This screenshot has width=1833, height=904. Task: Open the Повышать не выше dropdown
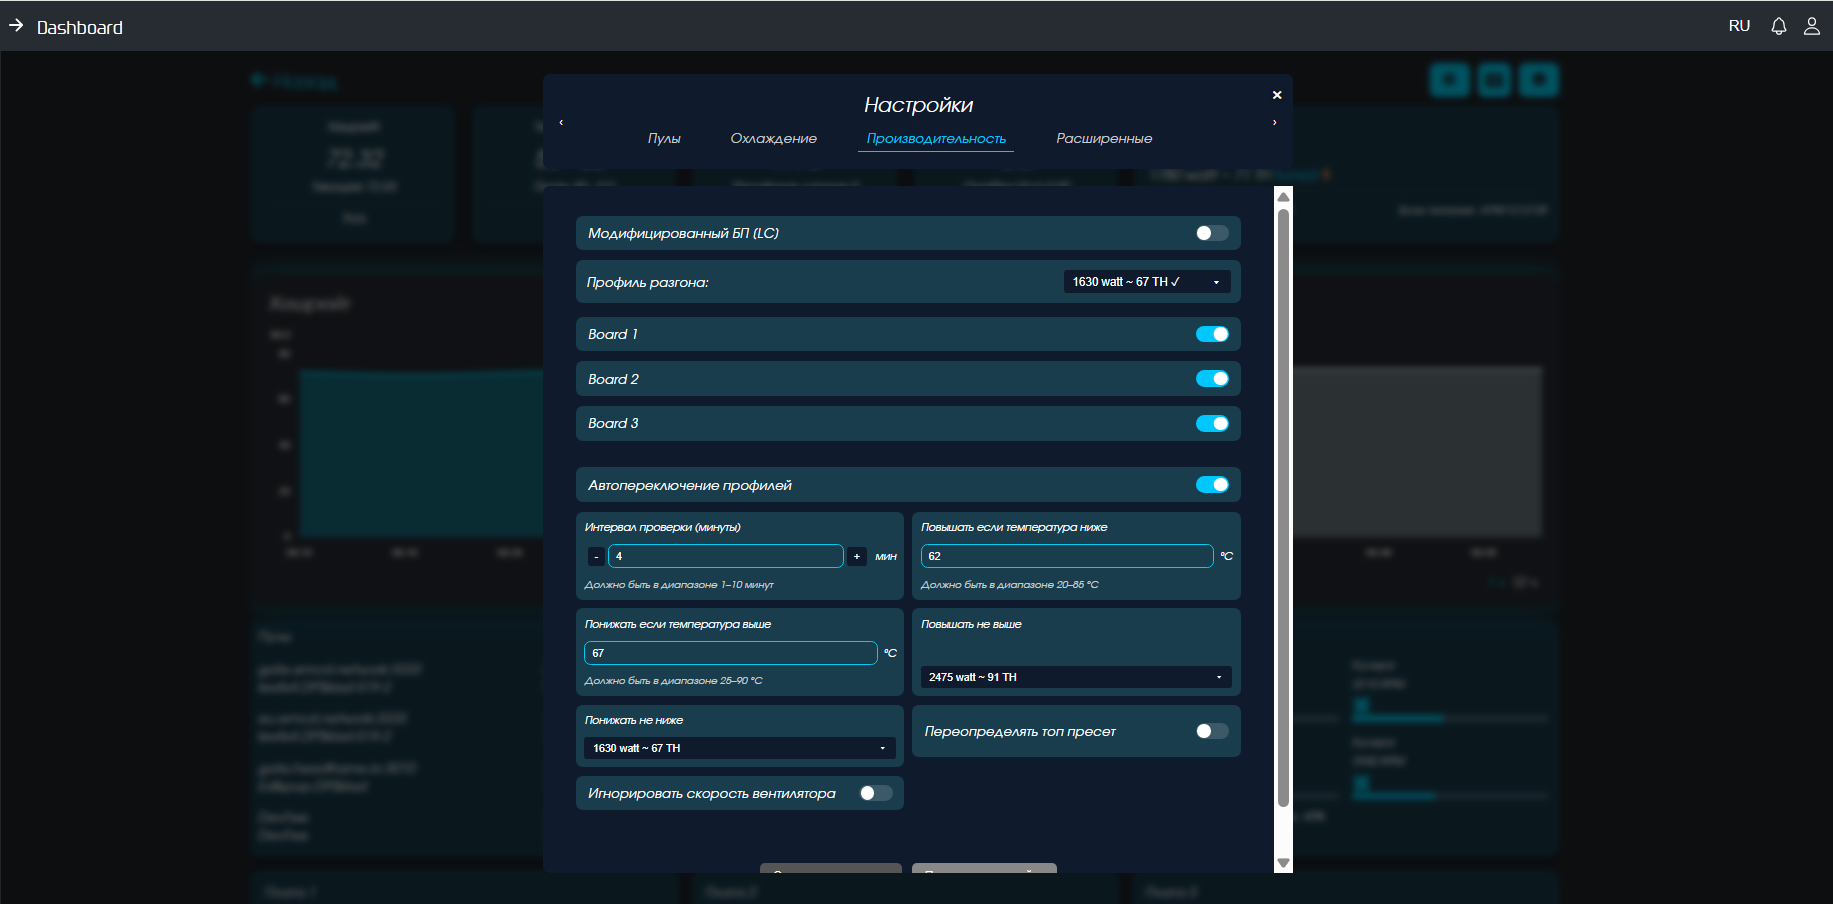(x=1076, y=677)
